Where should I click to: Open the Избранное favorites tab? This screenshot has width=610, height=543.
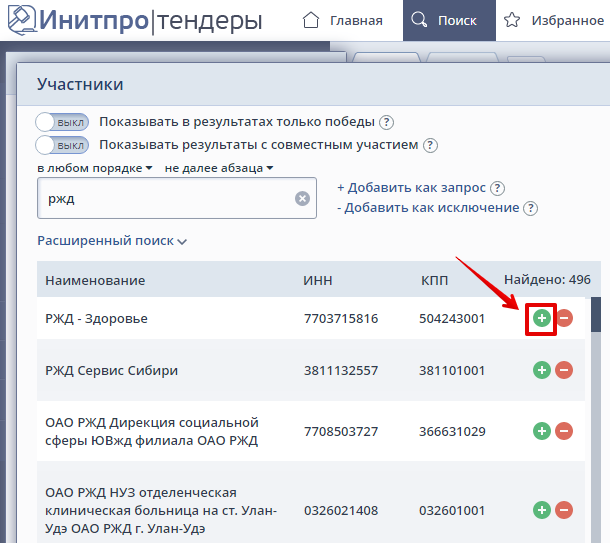(x=554, y=20)
